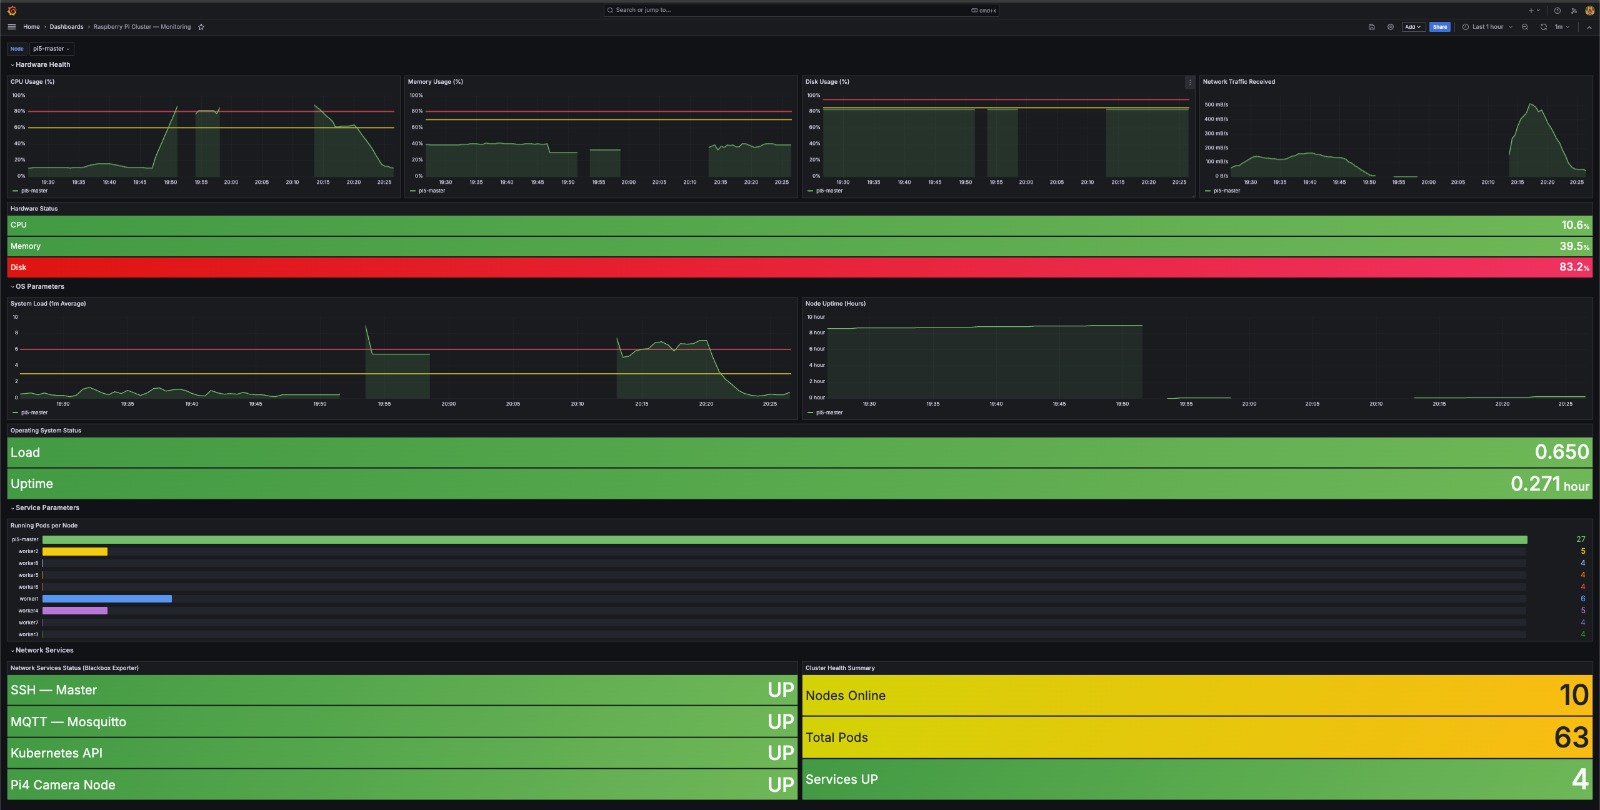Click the pi5-master green pods bar

785,539
